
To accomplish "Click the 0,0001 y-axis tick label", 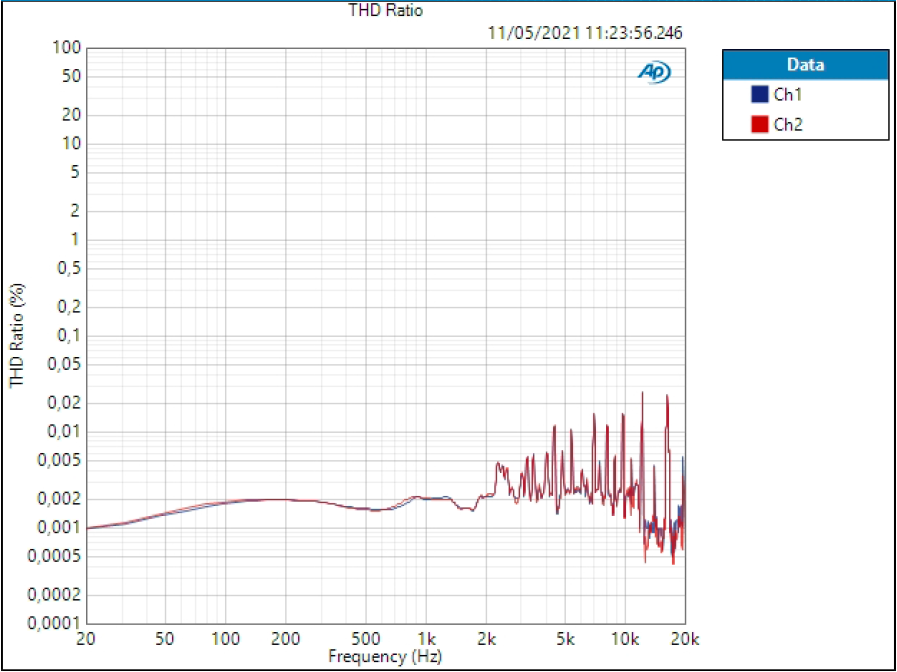I will click(54, 623).
